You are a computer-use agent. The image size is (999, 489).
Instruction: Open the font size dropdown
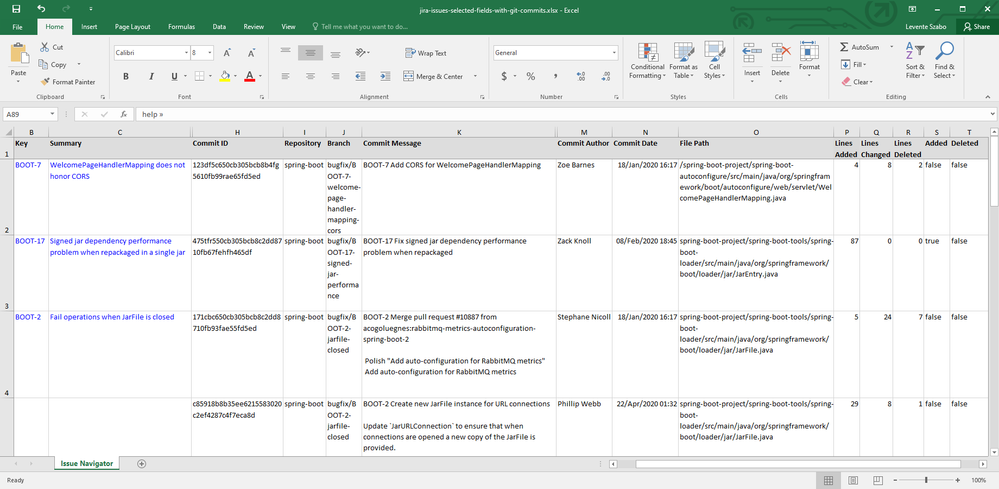[210, 53]
